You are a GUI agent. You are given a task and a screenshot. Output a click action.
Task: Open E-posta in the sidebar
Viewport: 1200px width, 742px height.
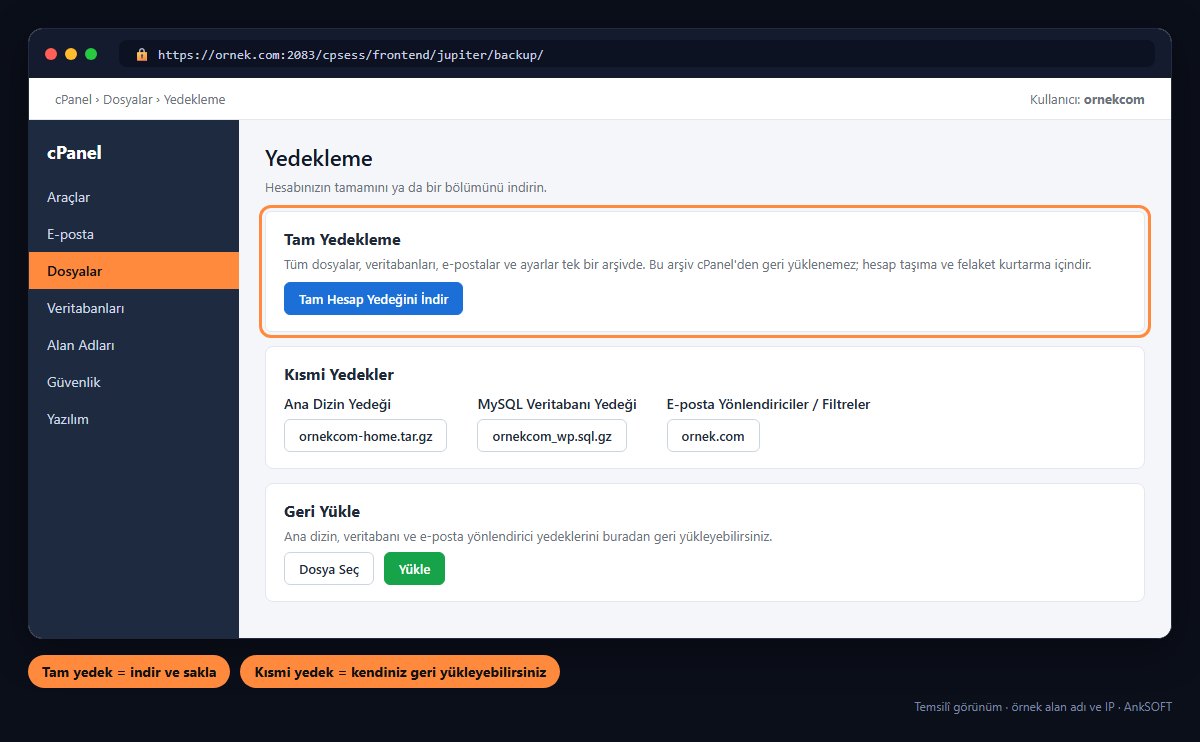click(134, 234)
